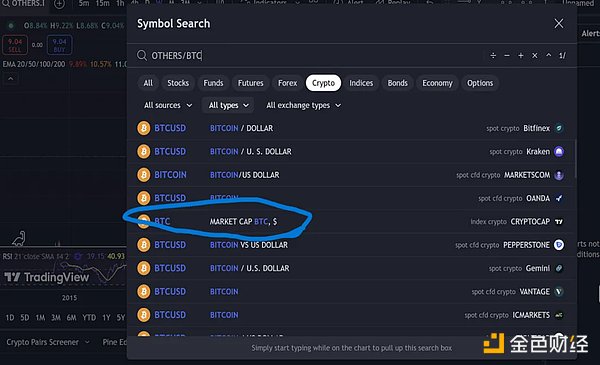Click the multiply operator icon in search bar
This screenshot has height=365, width=600.
tap(535, 56)
